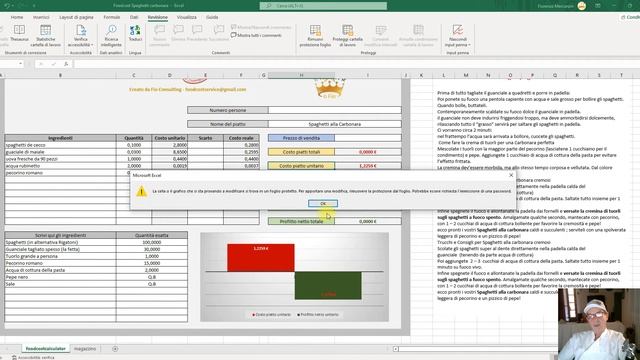Click the Accessibilità status bar indicator
This screenshot has width=640, height=360.
coord(33,357)
